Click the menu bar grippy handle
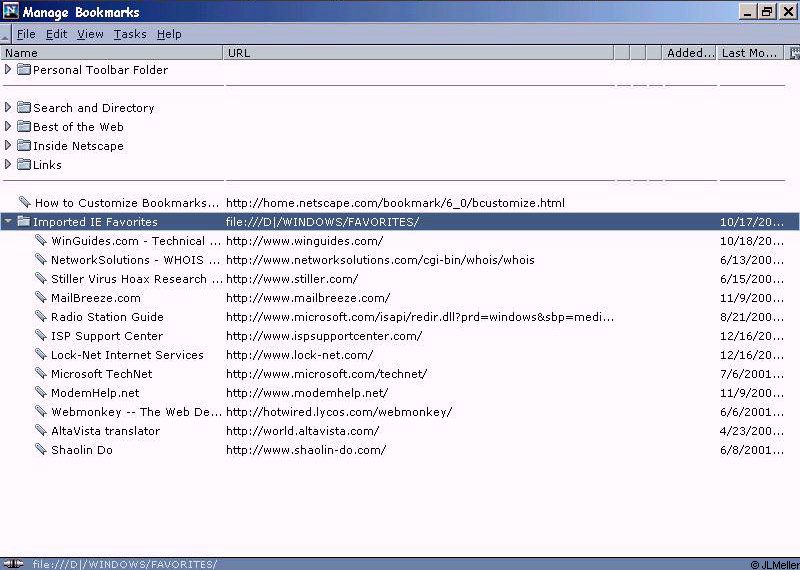The width and height of the screenshot is (800, 570). tap(5, 34)
